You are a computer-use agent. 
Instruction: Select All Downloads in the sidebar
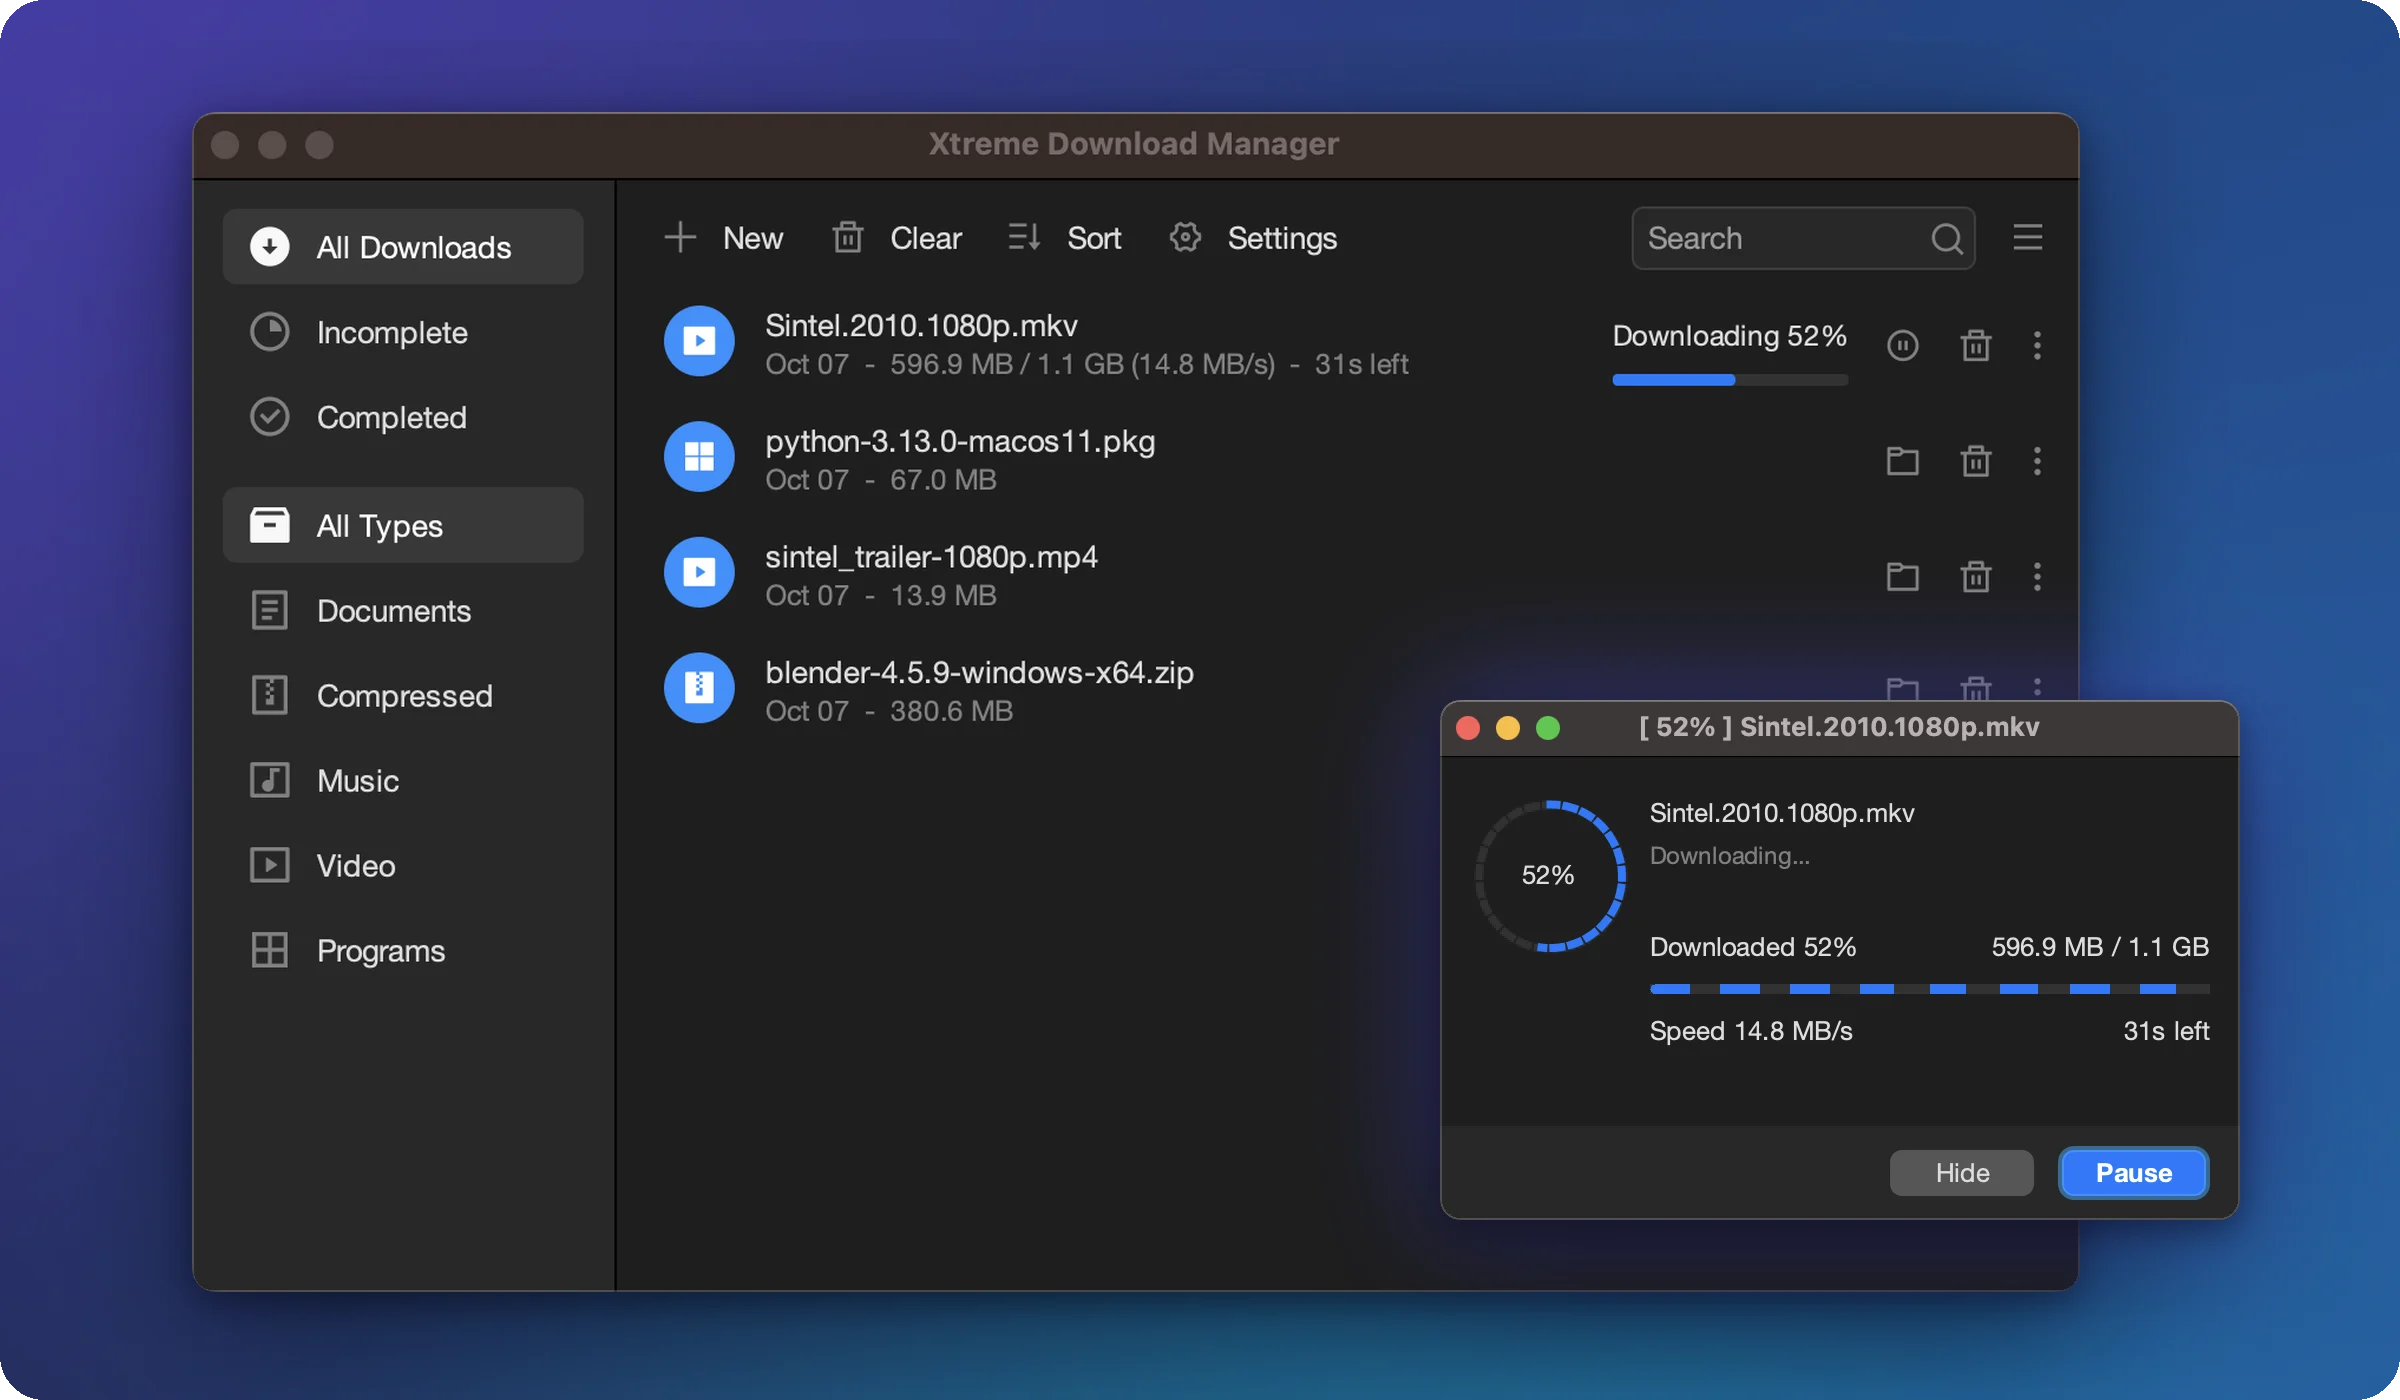(x=403, y=247)
